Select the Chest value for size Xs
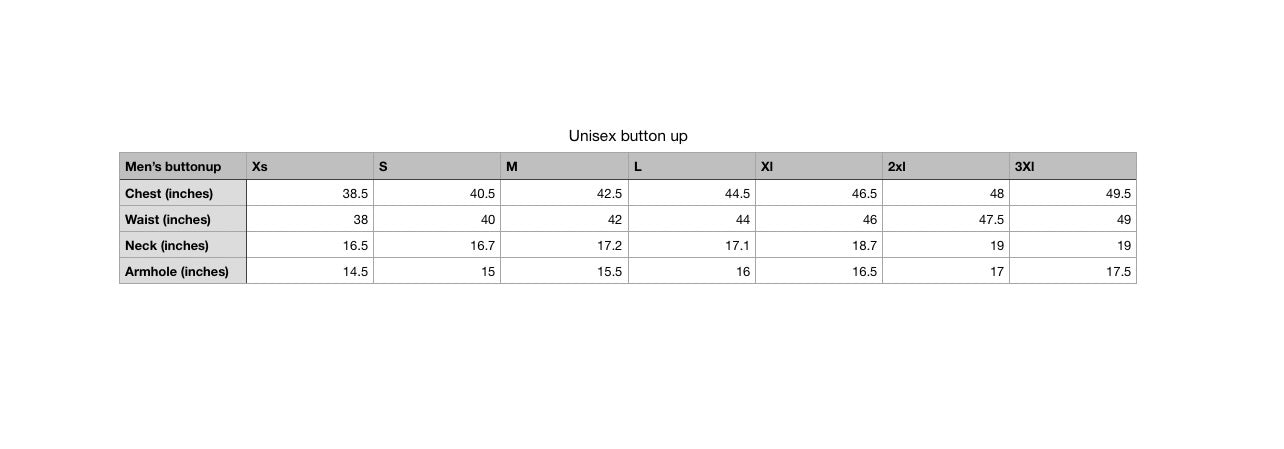This screenshot has width=1284, height=449. pyautogui.click(x=354, y=194)
